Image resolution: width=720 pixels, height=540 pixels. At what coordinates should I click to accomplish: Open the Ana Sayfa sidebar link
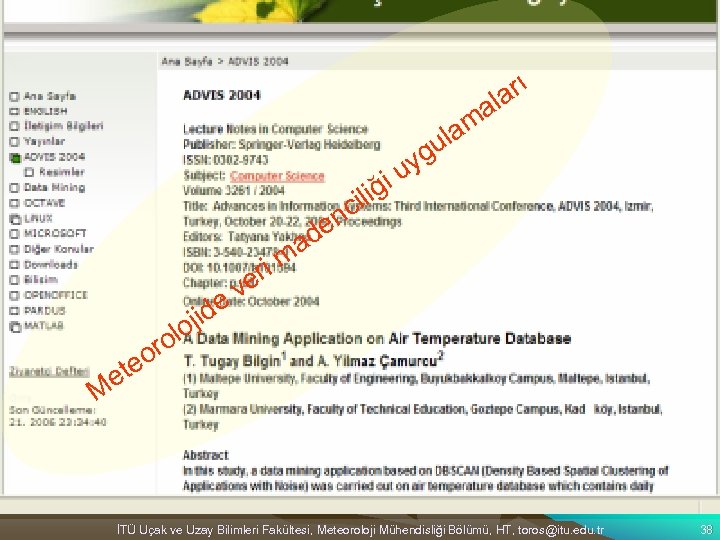click(x=50, y=96)
